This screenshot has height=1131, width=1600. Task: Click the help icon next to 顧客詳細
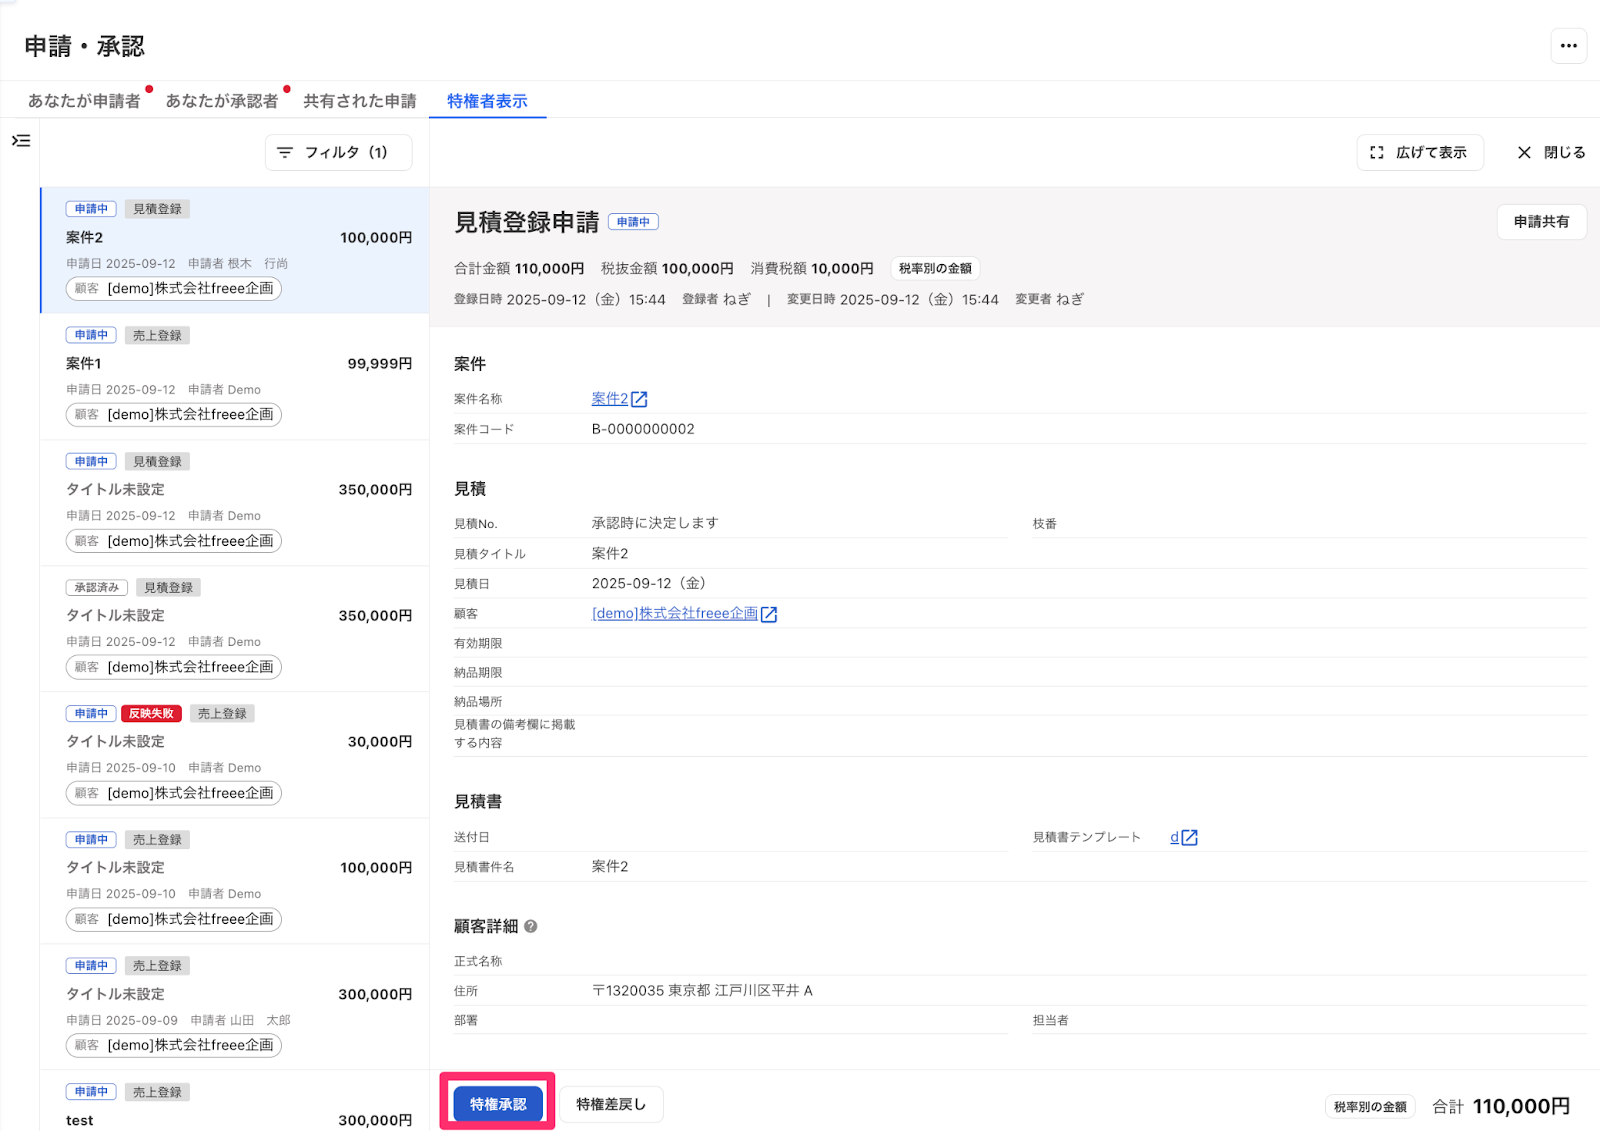[529, 927]
